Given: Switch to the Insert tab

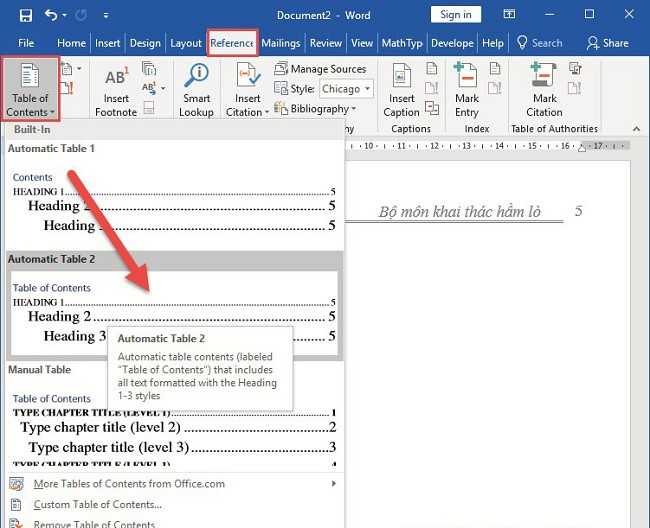Looking at the screenshot, I should (107, 43).
